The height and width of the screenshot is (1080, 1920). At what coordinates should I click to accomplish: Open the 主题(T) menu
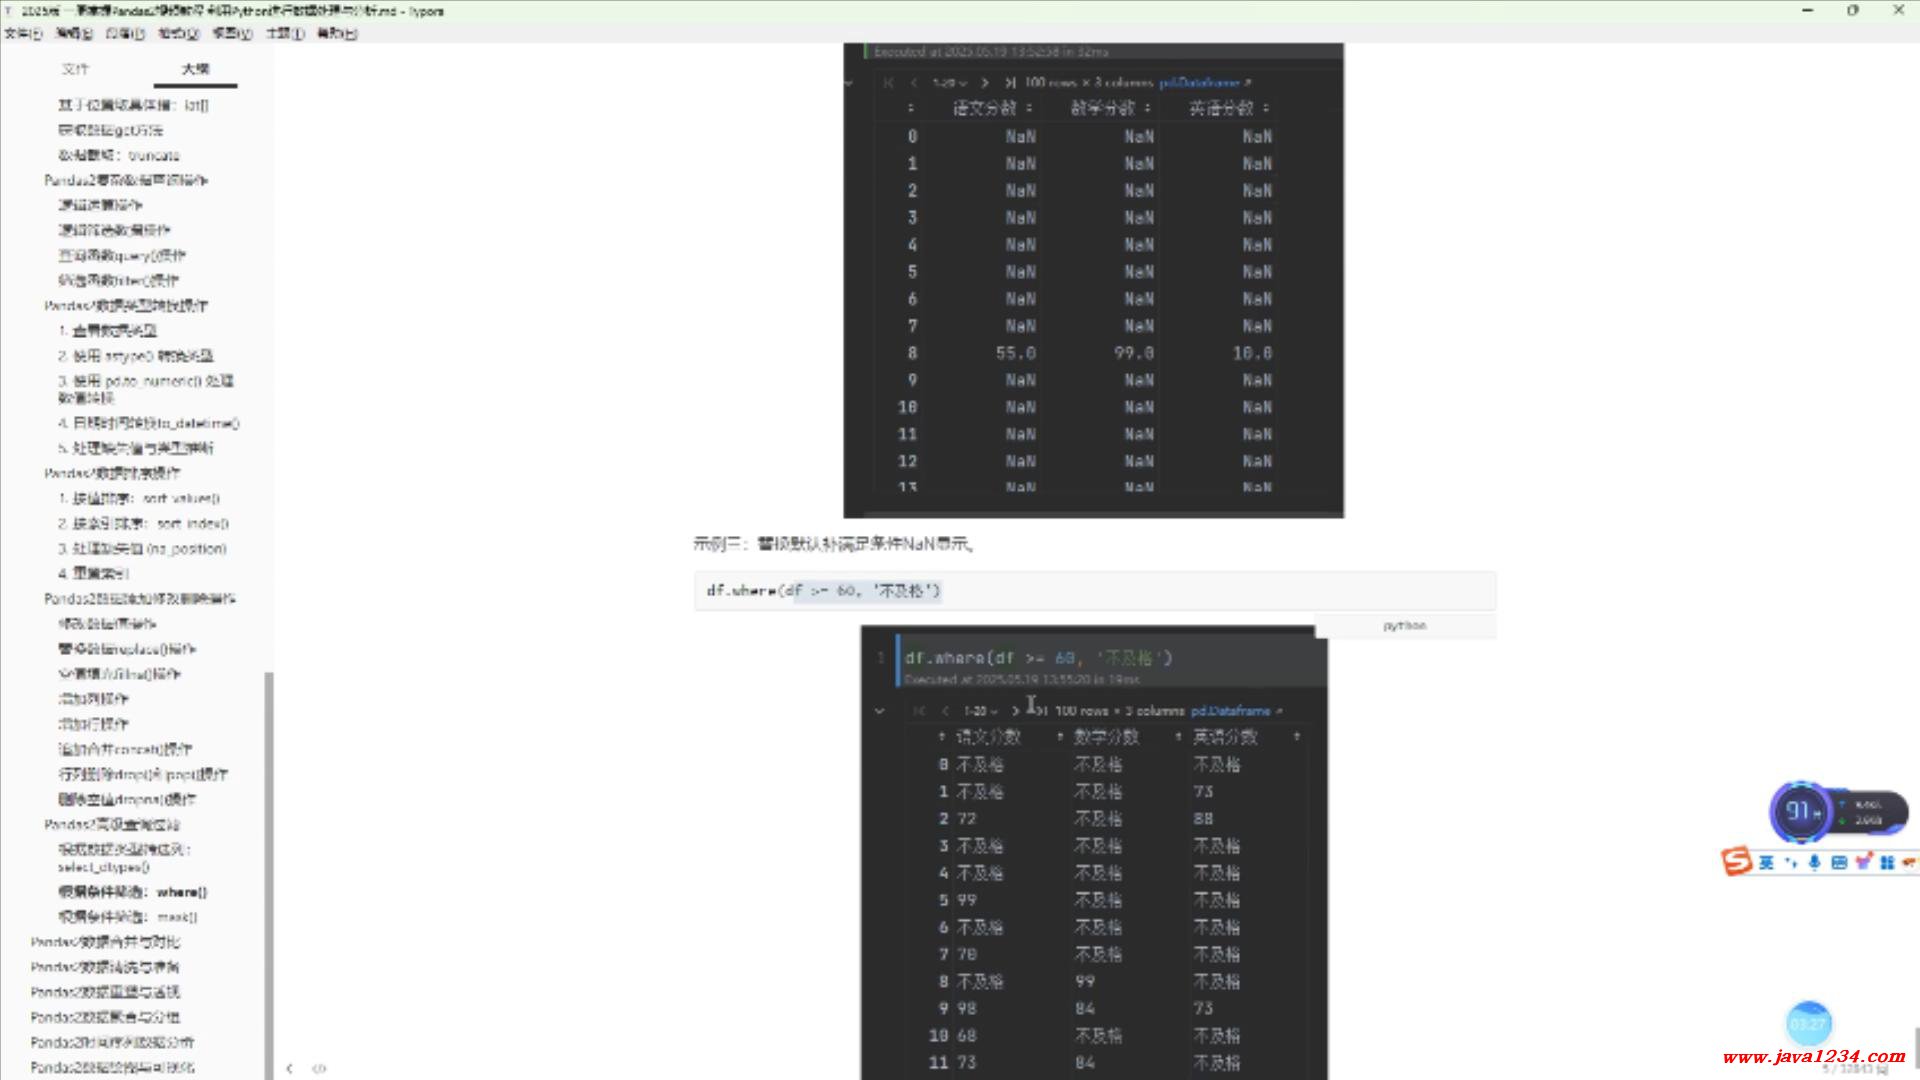tap(284, 33)
